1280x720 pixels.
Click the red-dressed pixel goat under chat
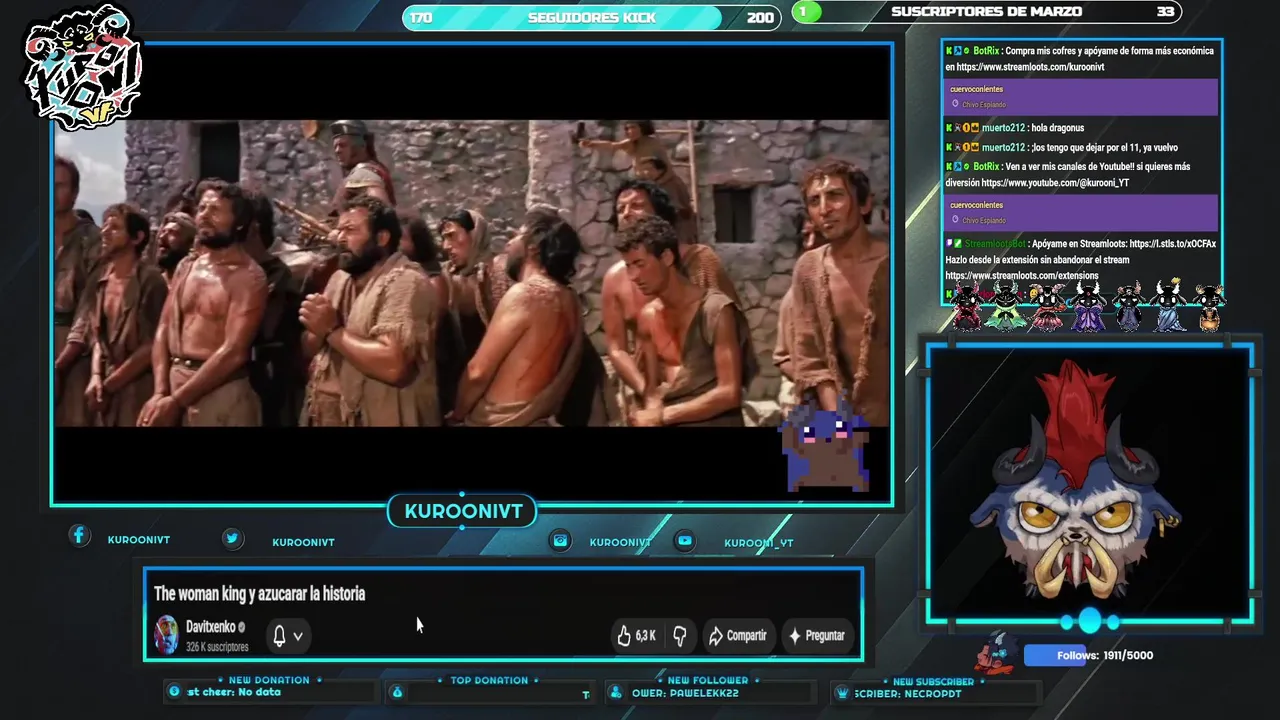coord(967,307)
